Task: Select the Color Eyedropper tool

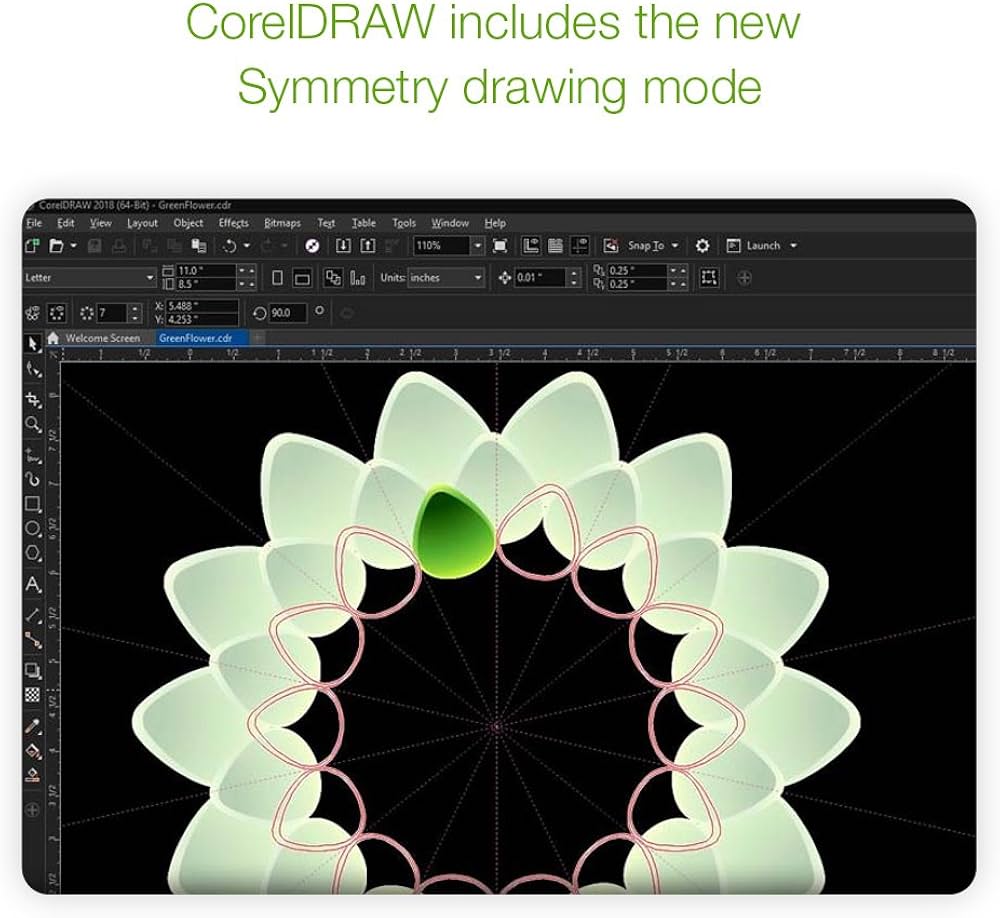Action: (x=33, y=726)
